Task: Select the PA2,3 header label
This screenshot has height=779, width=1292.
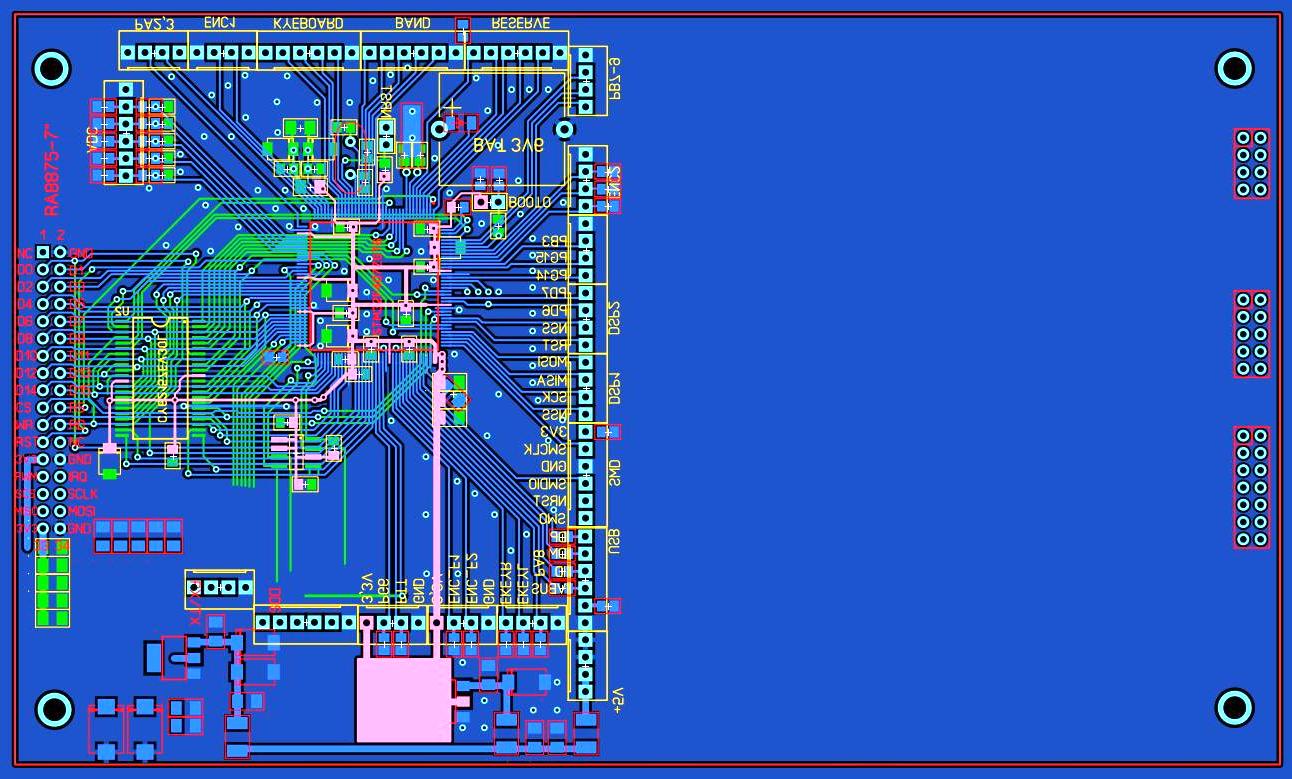Action: point(154,23)
